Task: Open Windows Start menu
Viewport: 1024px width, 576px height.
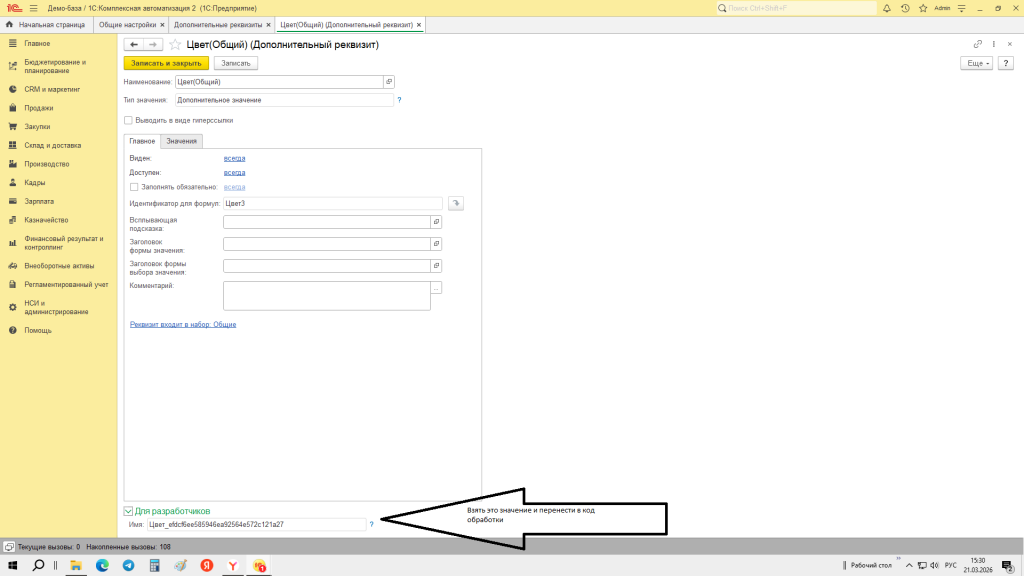Action: pyautogui.click(x=12, y=566)
